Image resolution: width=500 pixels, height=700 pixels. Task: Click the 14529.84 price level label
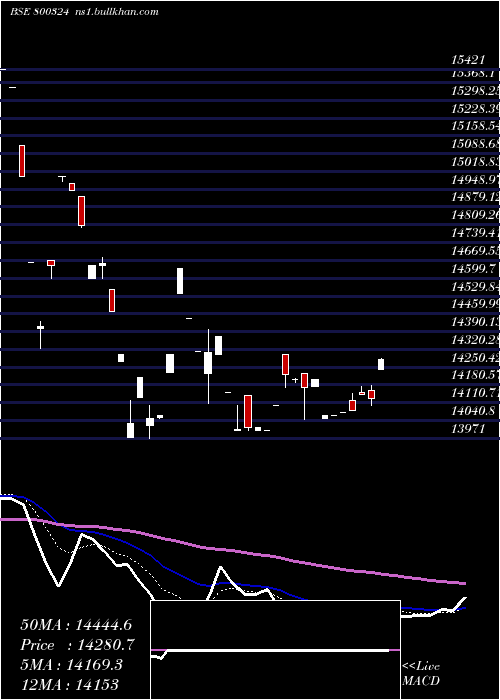coord(475,286)
